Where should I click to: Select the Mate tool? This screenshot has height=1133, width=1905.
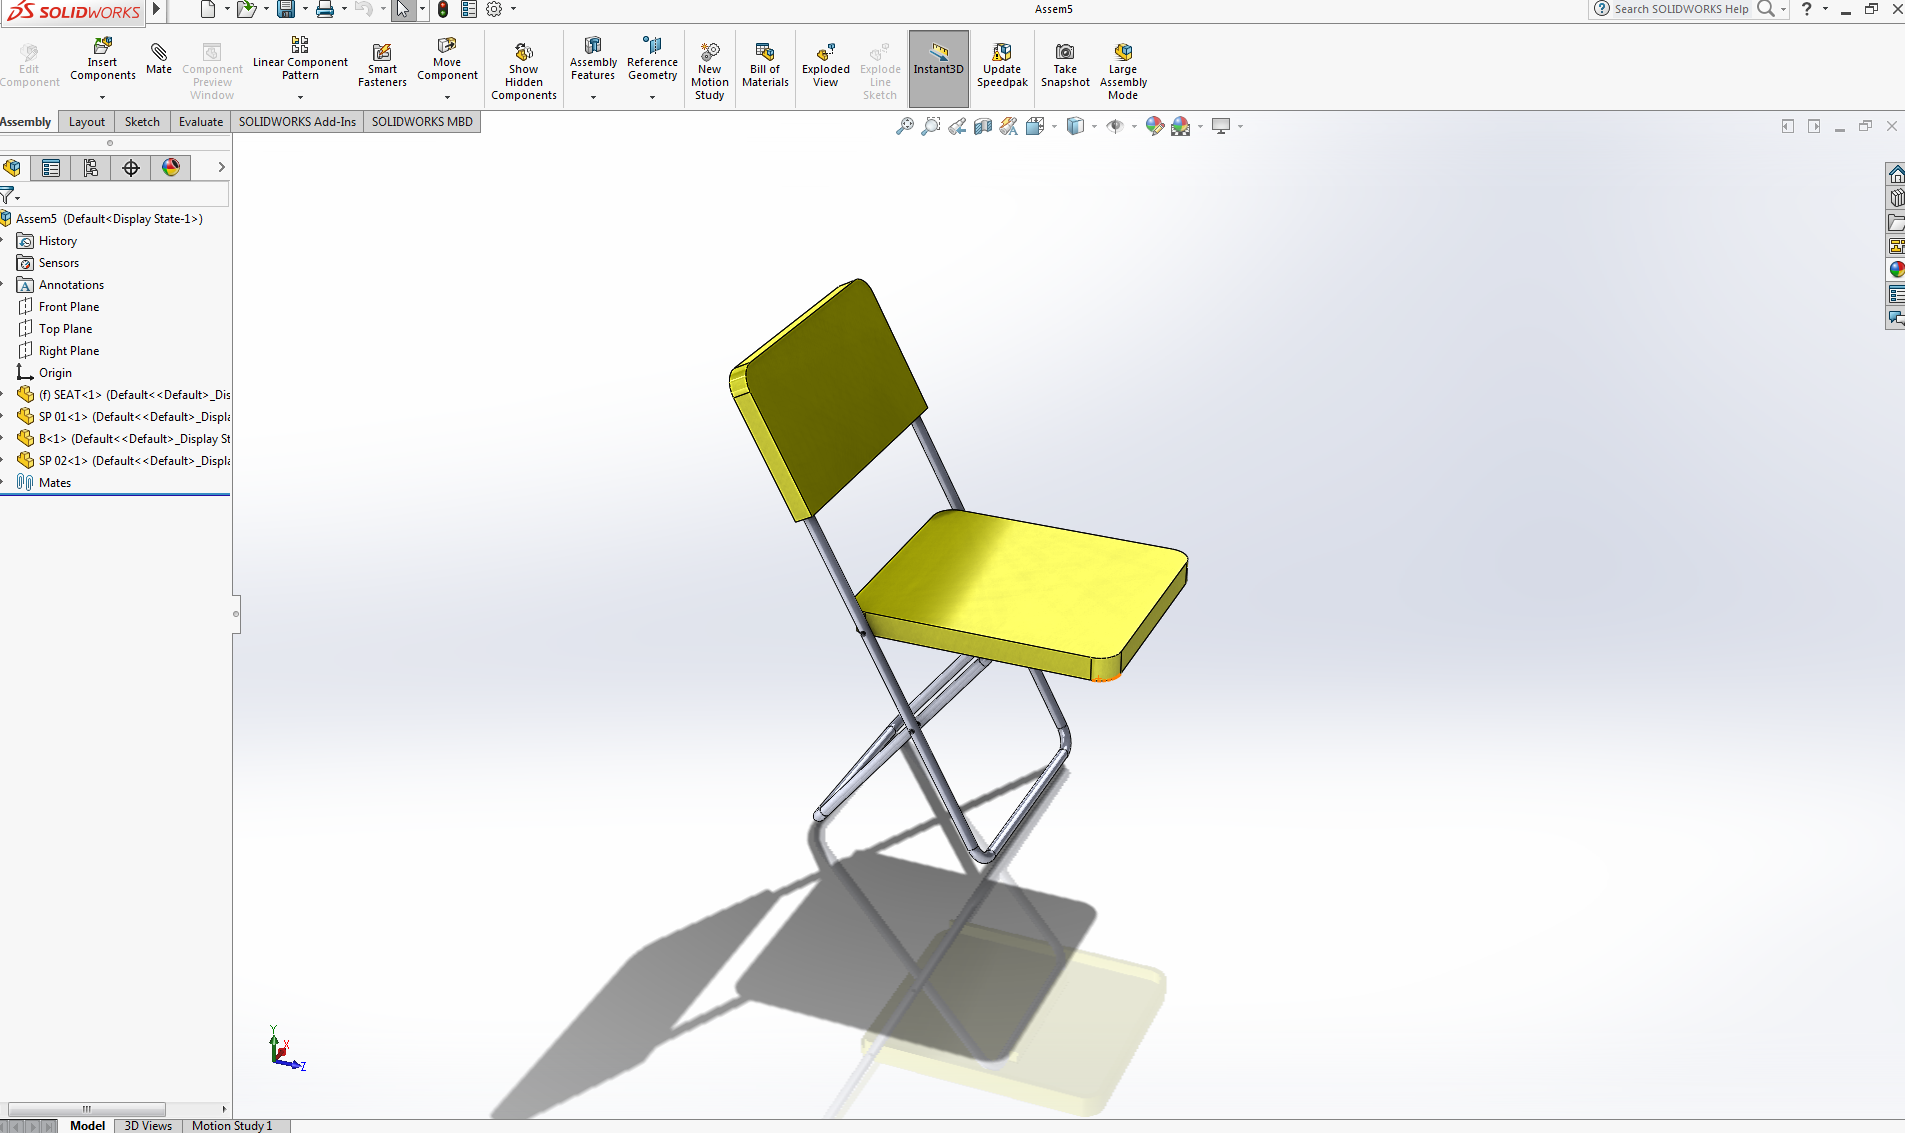tap(159, 59)
